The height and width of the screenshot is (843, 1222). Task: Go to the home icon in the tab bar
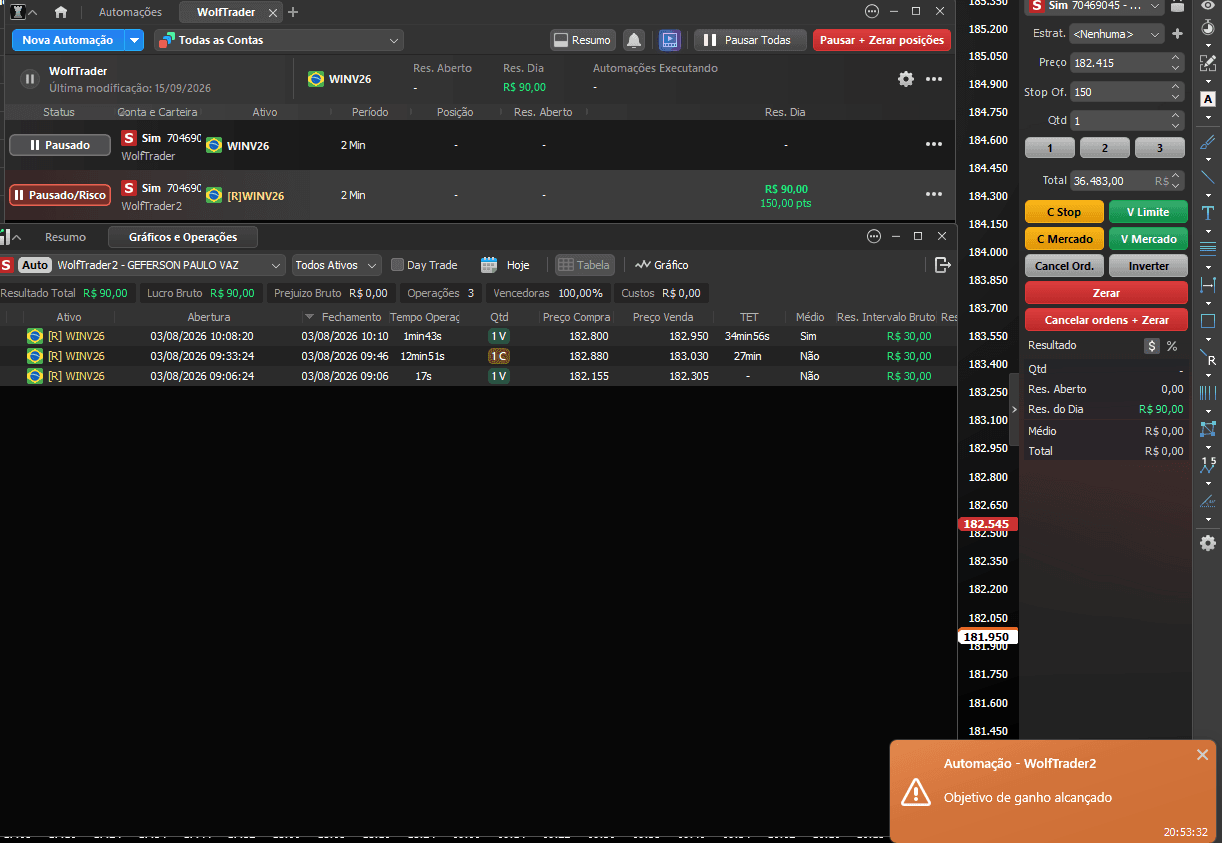[x=61, y=12]
